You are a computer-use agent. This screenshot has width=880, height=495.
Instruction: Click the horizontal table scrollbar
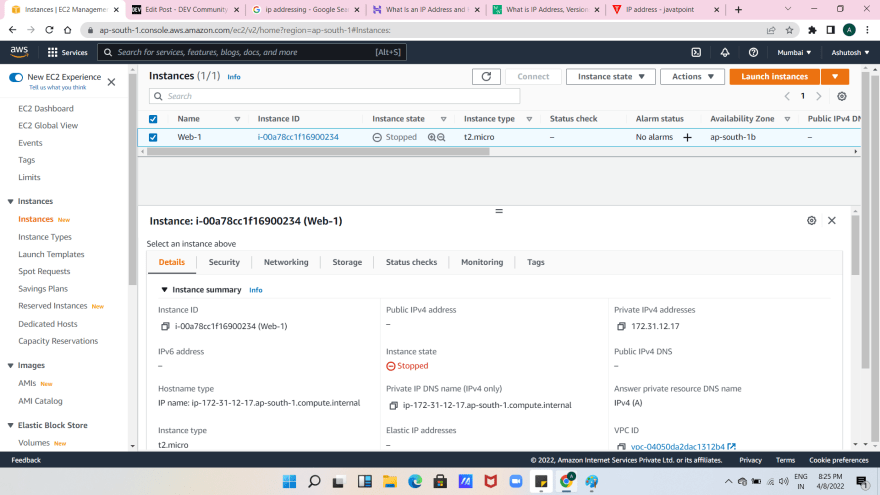[318, 152]
